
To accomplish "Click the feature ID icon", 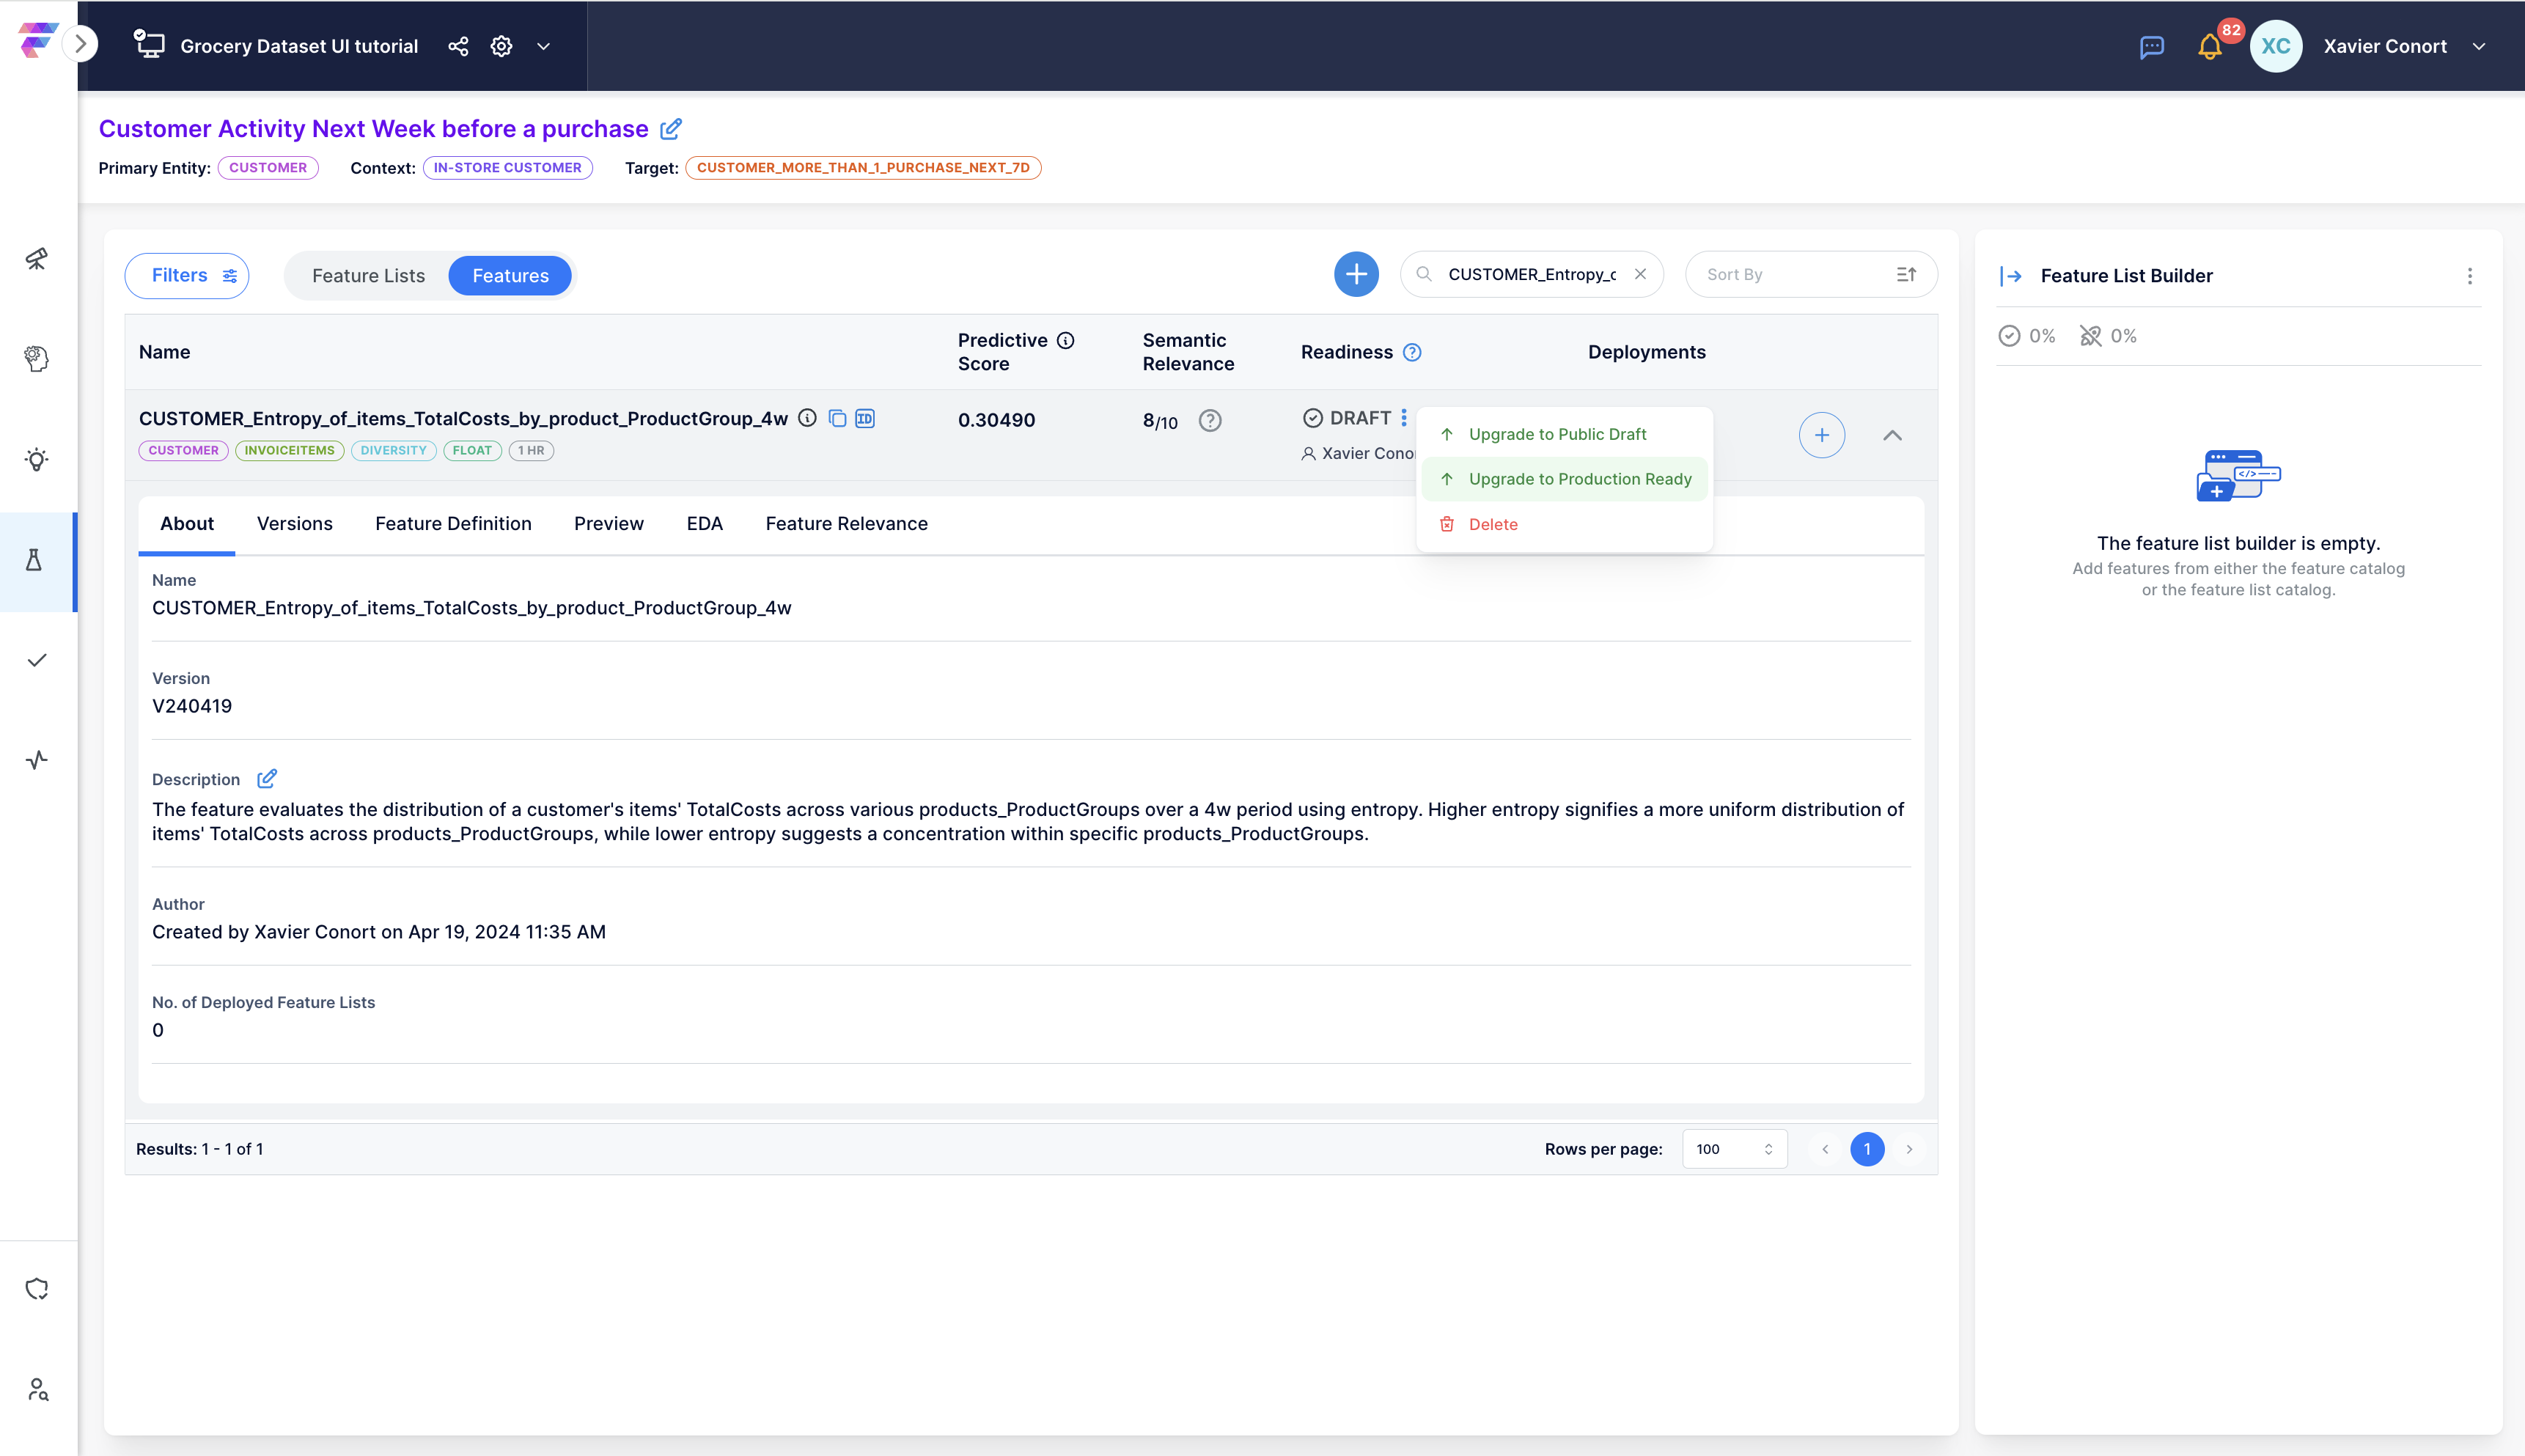I will [865, 418].
